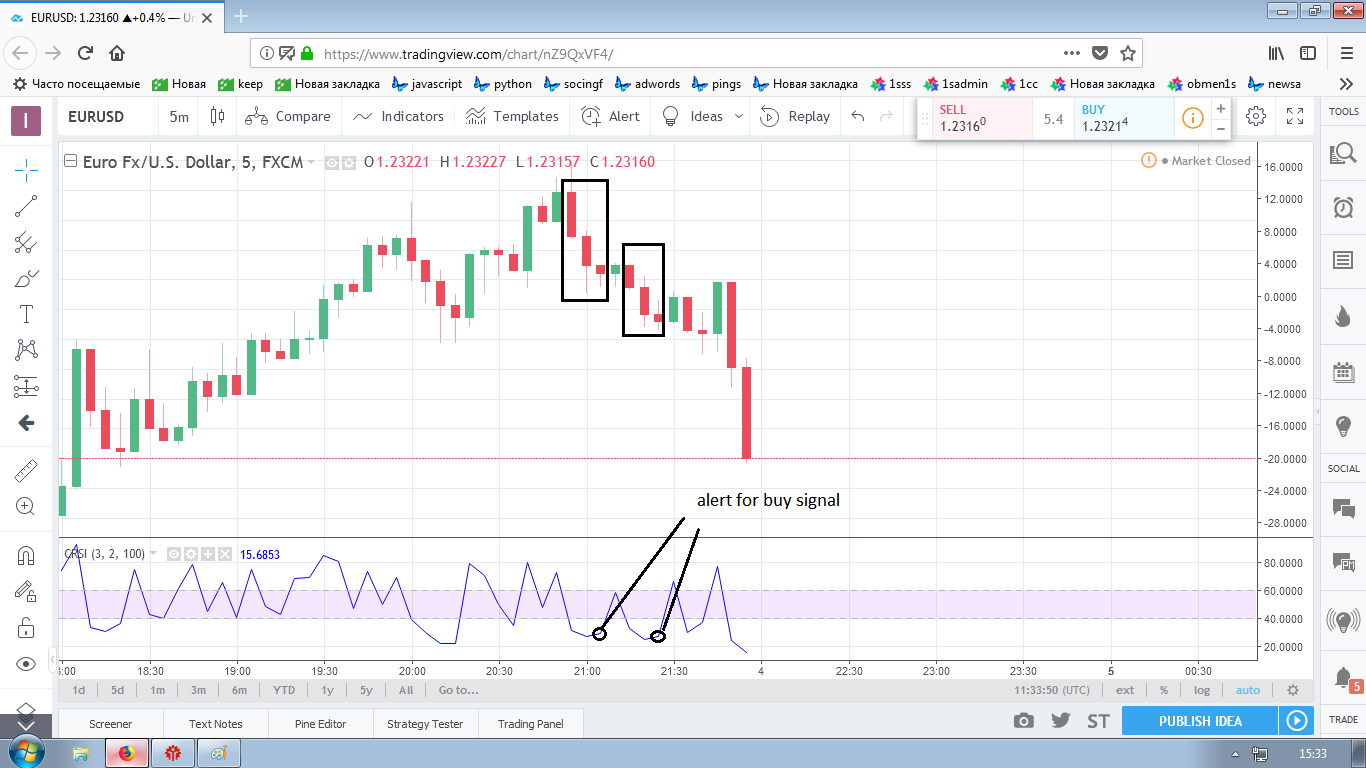Toggle log scale mode

coord(1202,689)
